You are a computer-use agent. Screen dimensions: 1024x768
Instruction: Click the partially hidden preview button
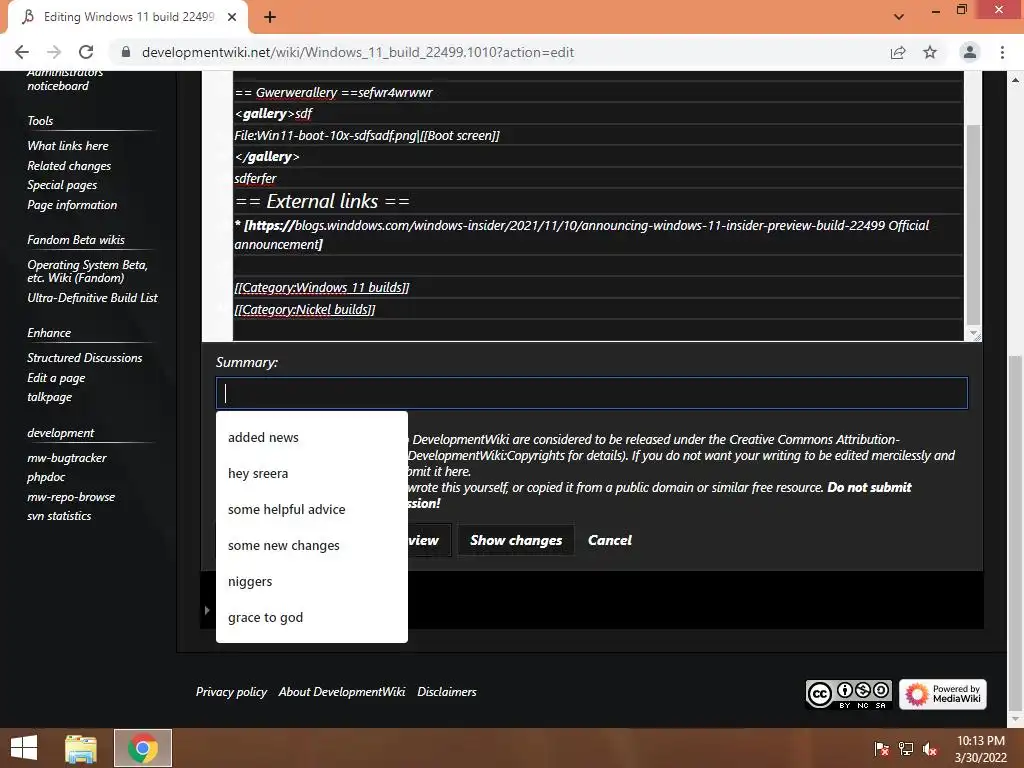pyautogui.click(x=429, y=540)
